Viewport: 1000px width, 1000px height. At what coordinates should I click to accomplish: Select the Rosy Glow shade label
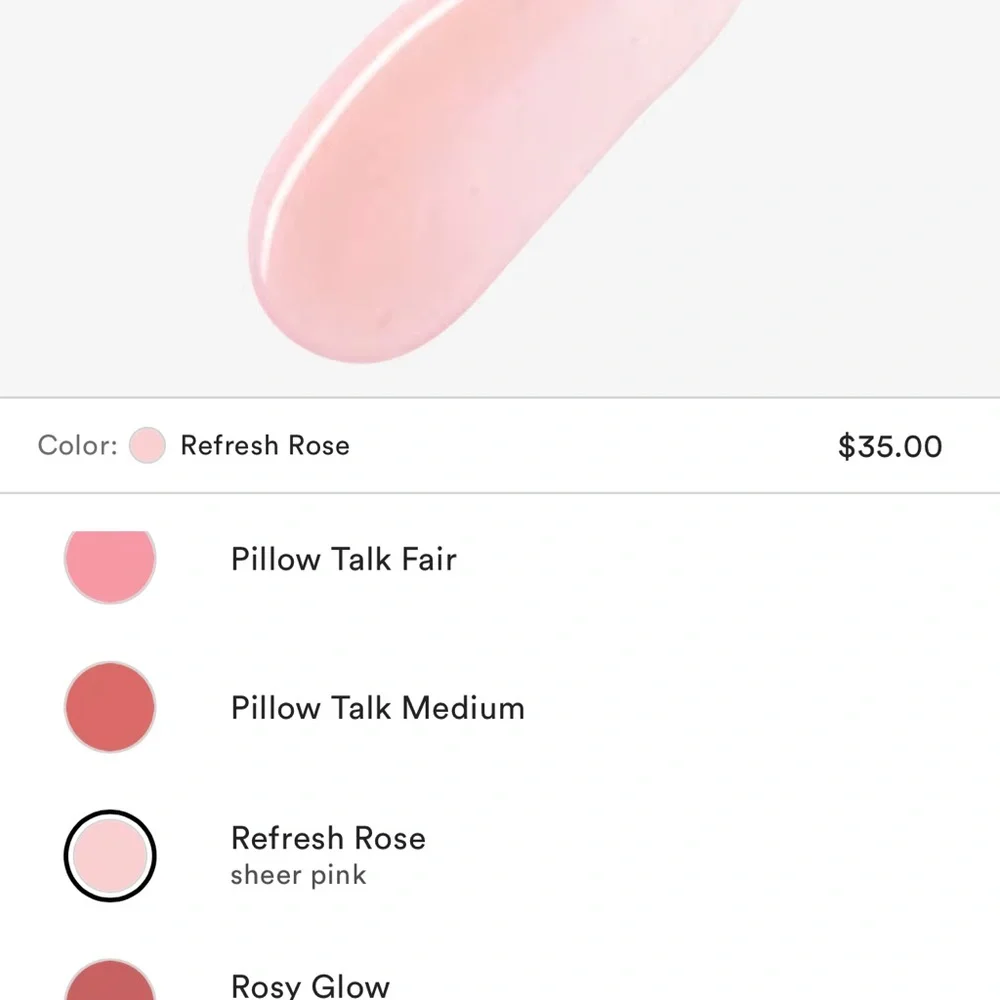tap(310, 985)
